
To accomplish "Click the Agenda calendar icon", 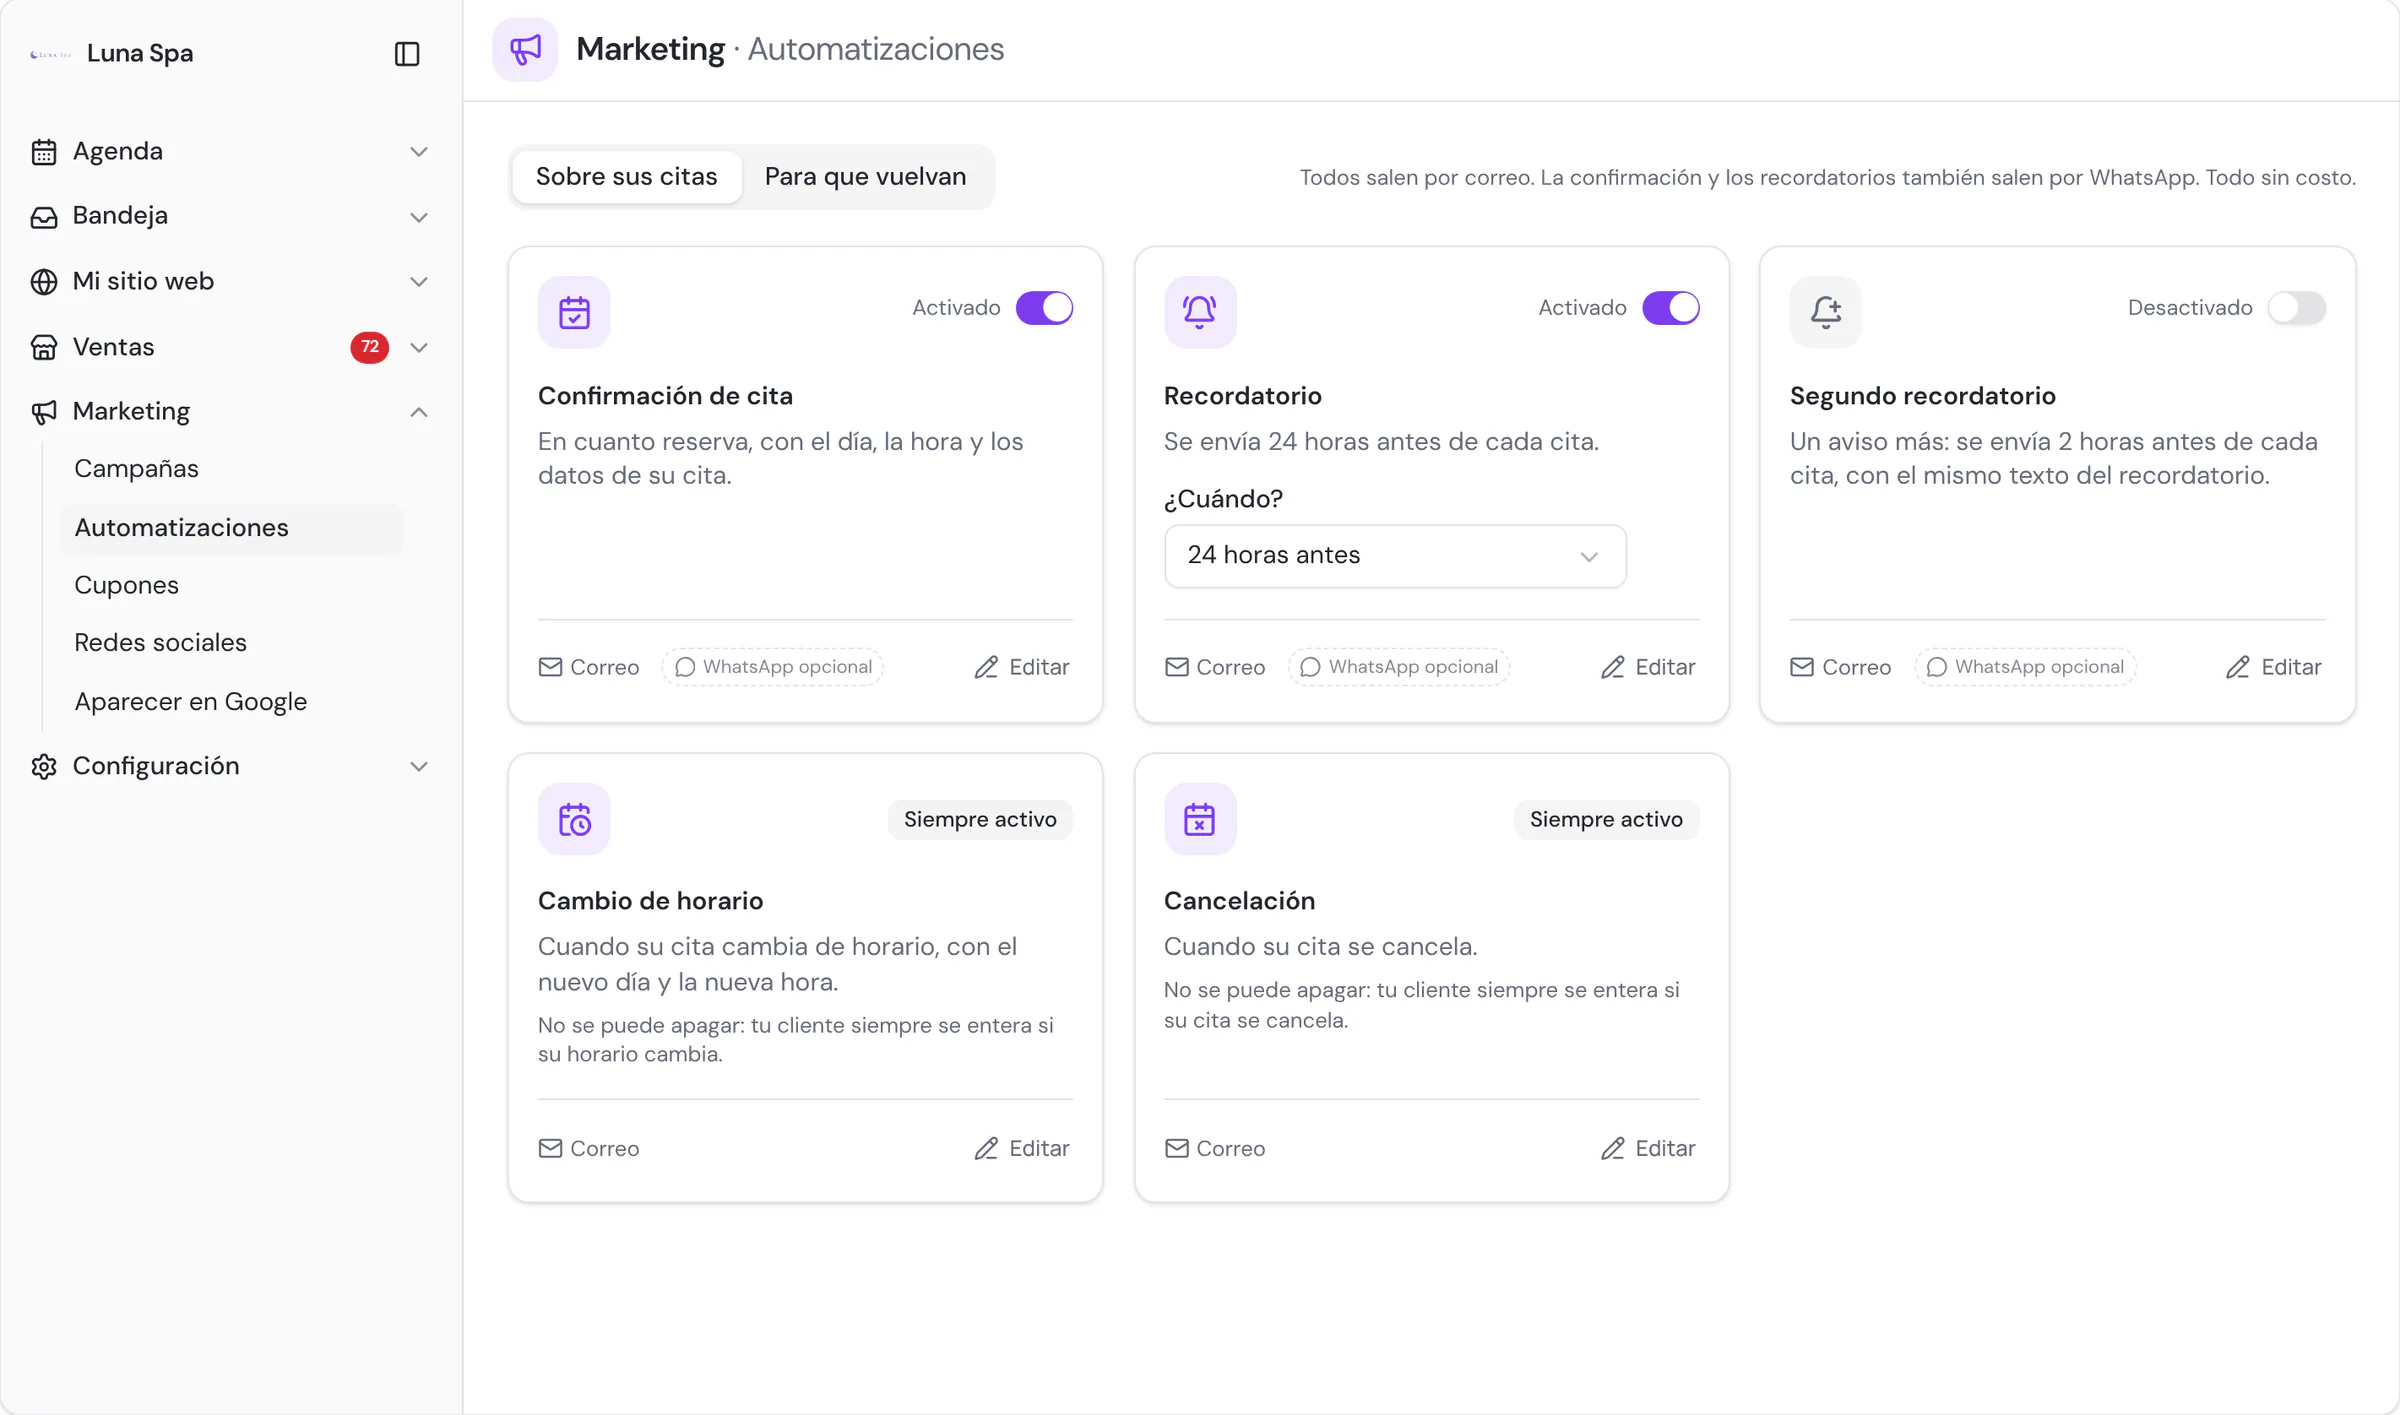I will tap(44, 152).
